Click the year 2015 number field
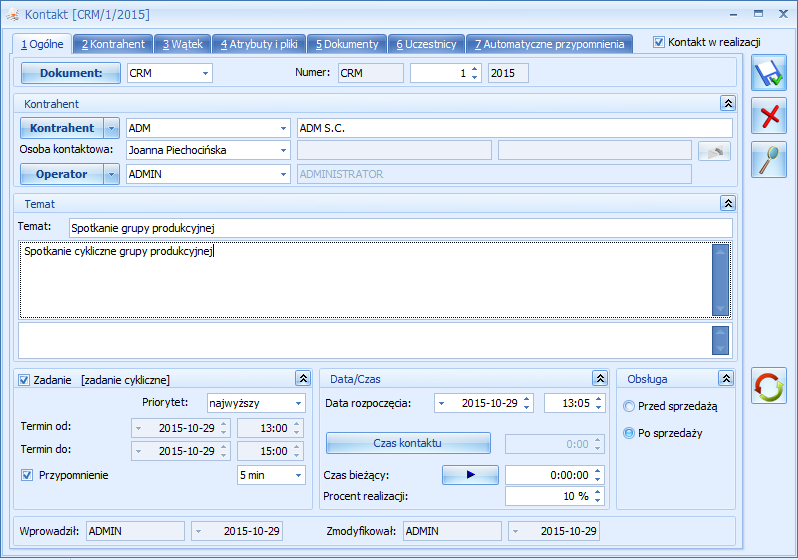798x560 pixels. tap(508, 73)
